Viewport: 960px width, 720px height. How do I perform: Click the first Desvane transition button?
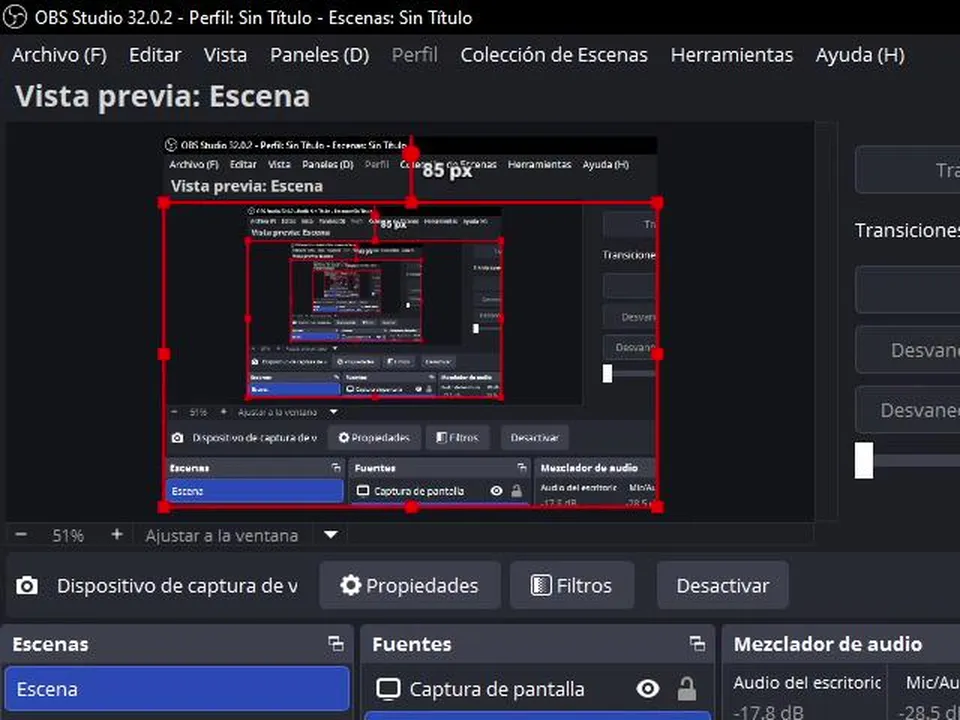click(x=909, y=350)
